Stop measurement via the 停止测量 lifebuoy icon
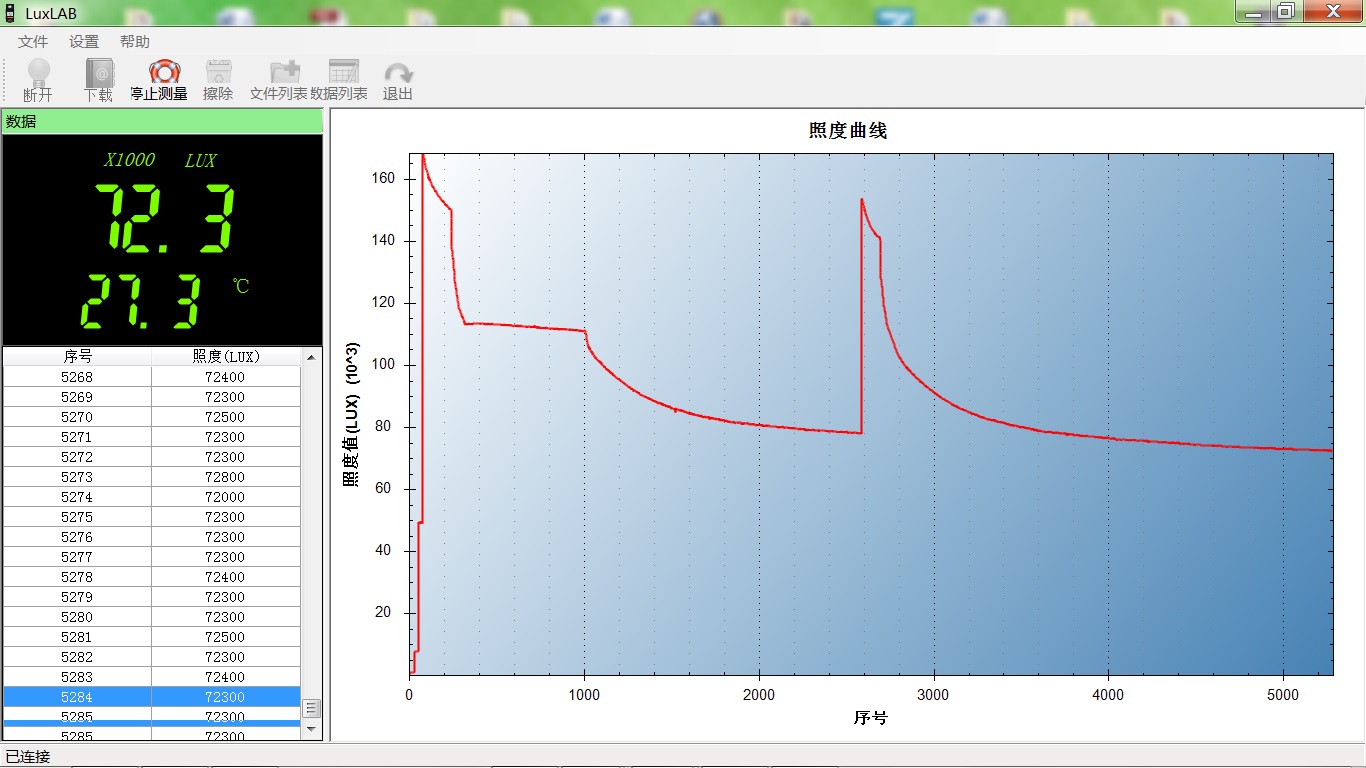Viewport: 1366px width, 768px height. [163, 73]
